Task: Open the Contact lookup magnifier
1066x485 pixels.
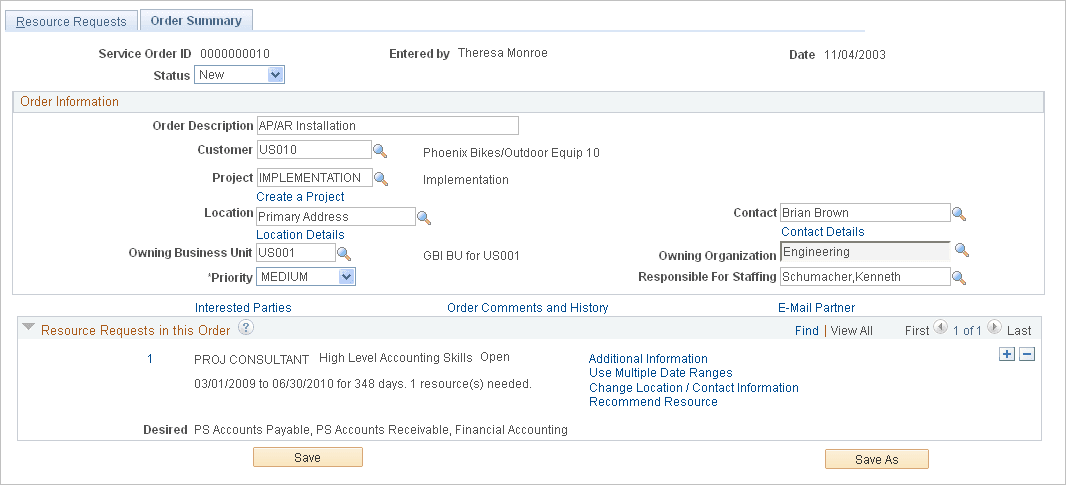Action: [958, 213]
